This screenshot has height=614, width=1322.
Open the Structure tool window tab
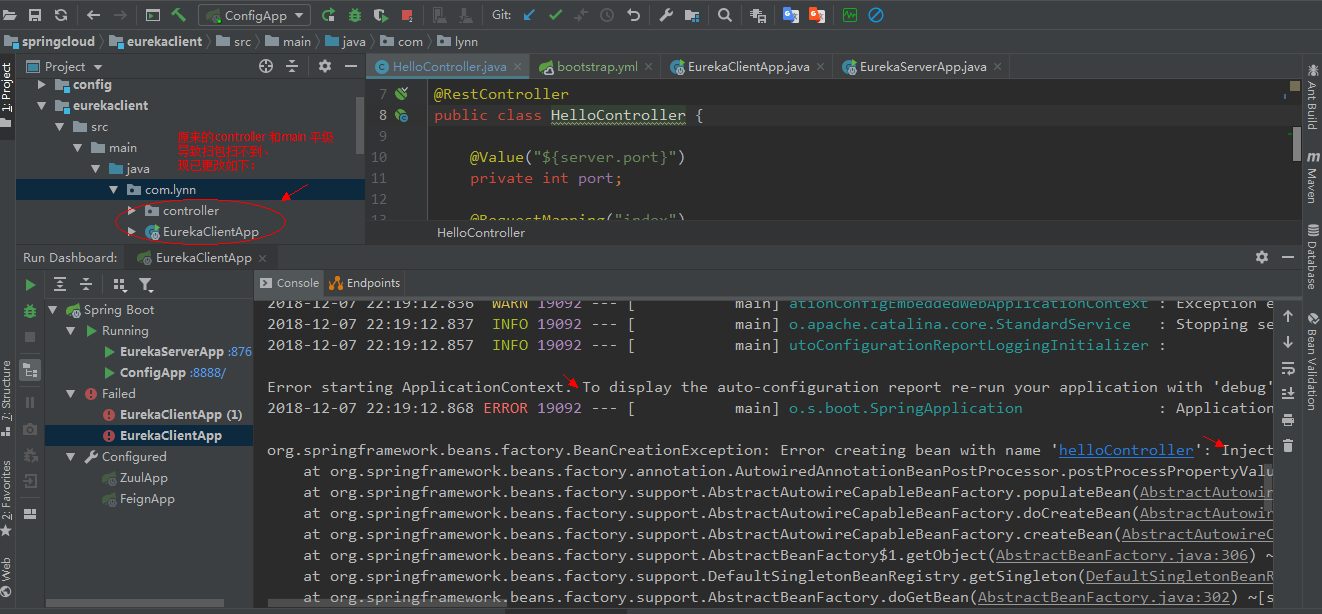pos(7,400)
